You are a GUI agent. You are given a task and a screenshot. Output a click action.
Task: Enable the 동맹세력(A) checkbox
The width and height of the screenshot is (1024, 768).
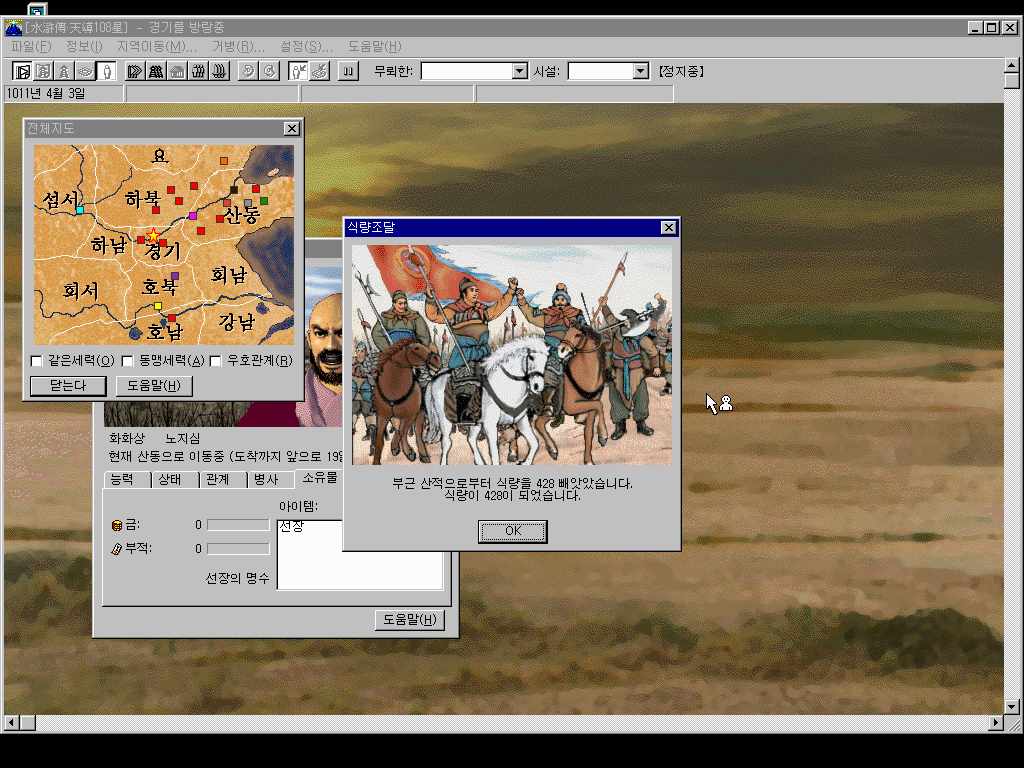point(127,361)
